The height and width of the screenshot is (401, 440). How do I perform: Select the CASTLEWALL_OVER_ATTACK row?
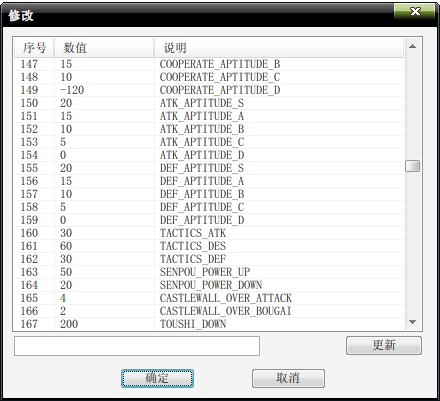[x=209, y=298]
